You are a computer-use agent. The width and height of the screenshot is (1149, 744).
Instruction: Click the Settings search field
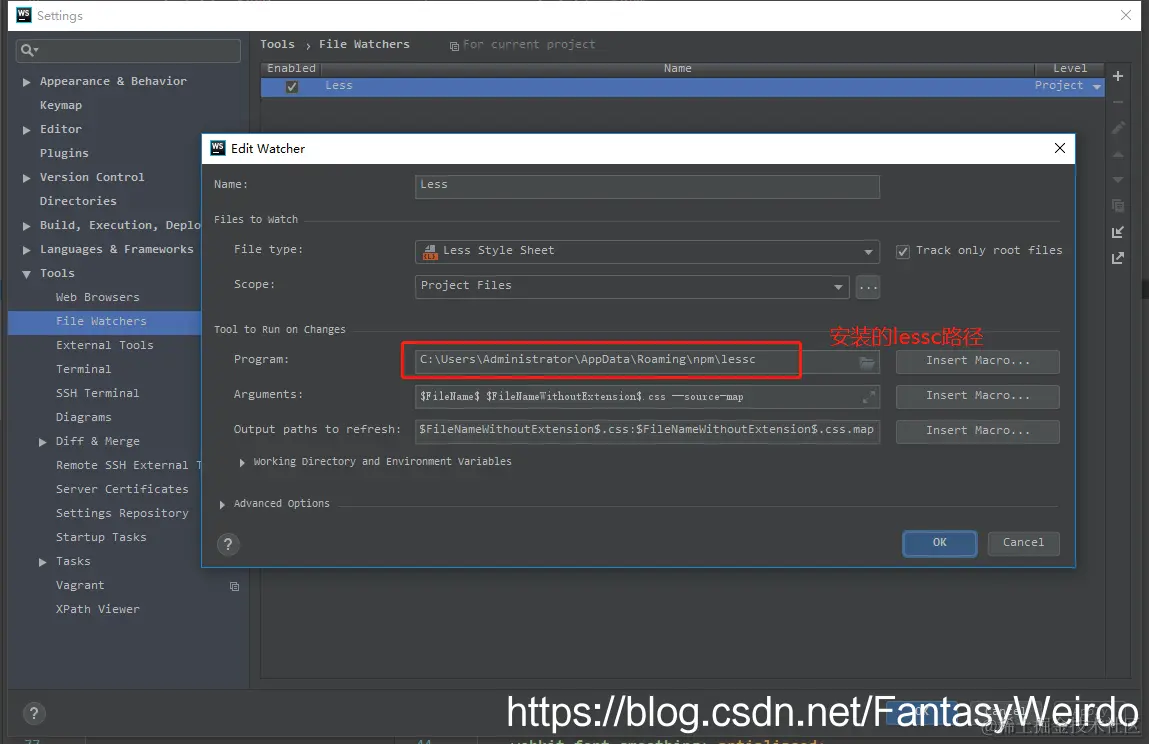(x=128, y=51)
